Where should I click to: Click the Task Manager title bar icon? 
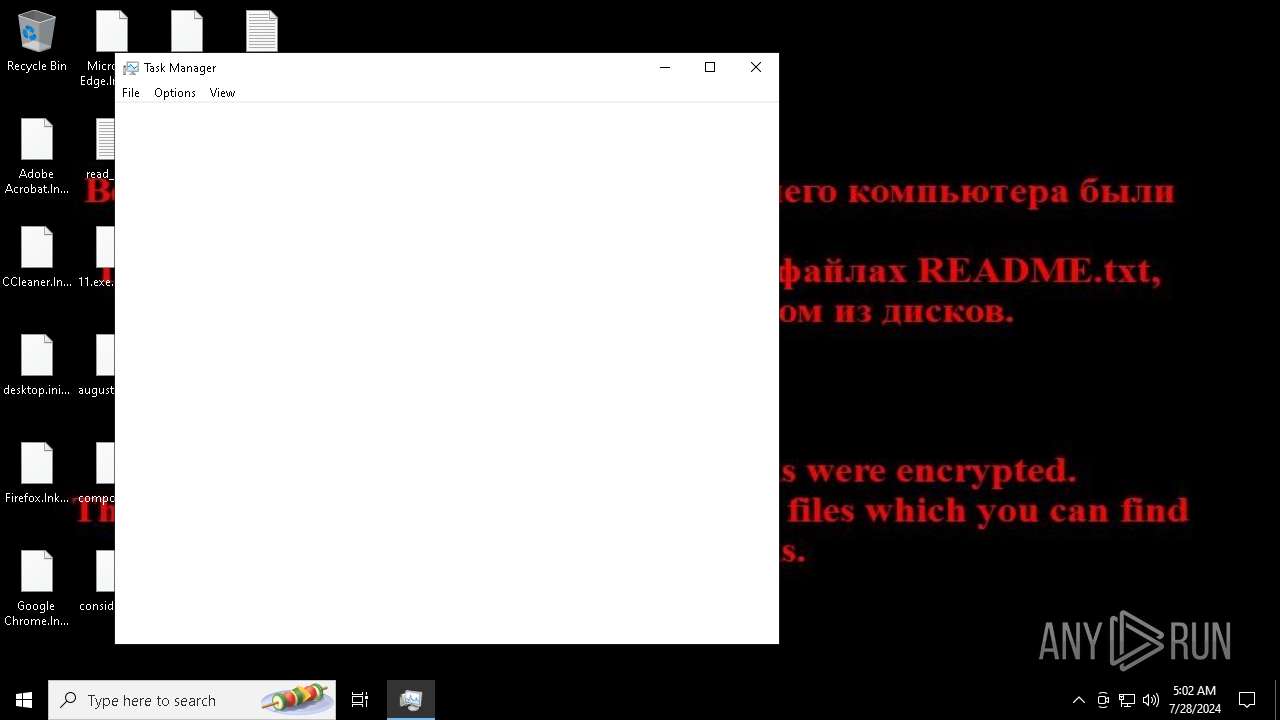(x=131, y=68)
